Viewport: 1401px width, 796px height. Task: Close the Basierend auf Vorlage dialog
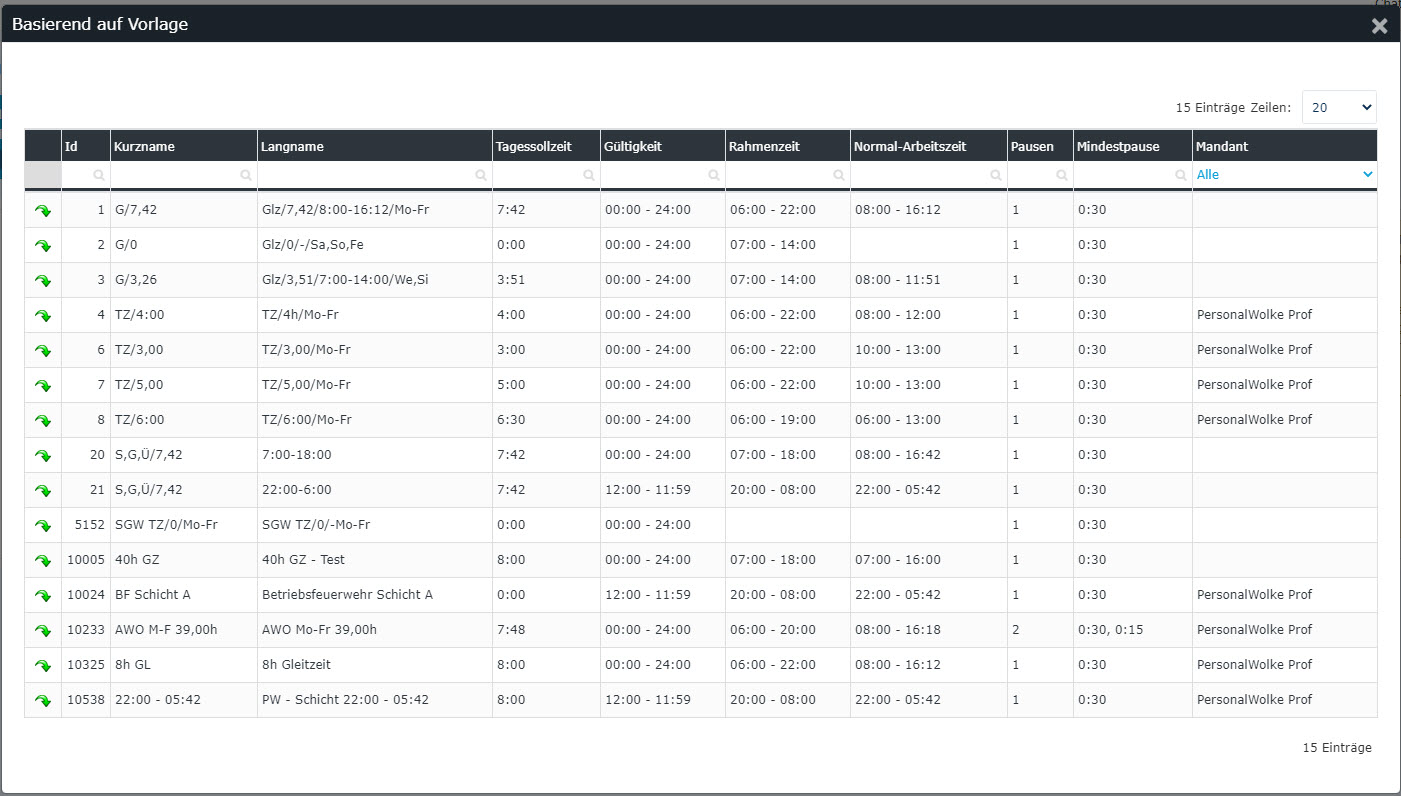(x=1379, y=26)
